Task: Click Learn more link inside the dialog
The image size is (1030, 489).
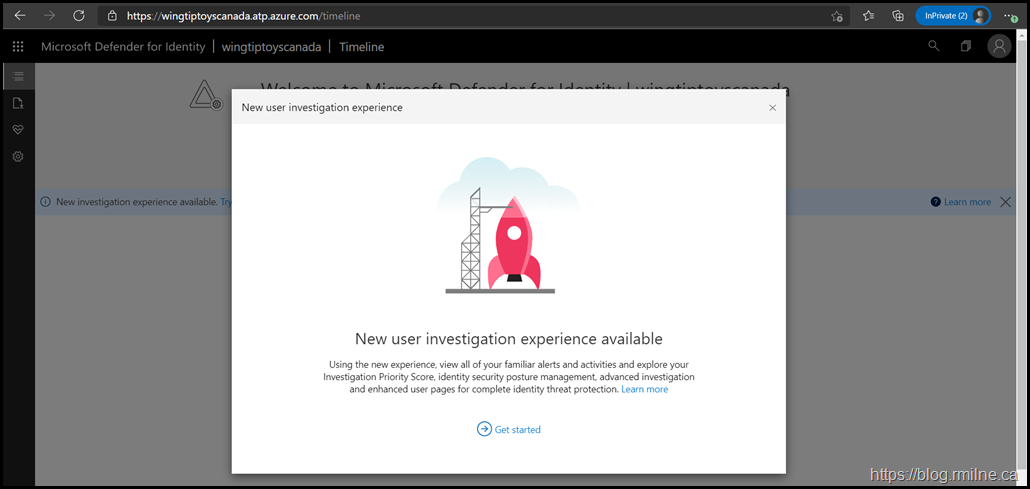Action: (x=644, y=389)
